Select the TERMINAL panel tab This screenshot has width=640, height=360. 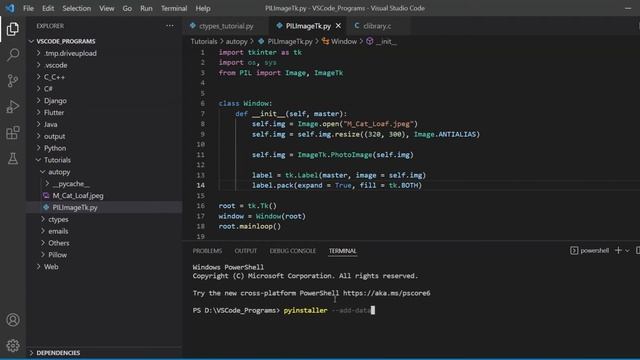tap(342, 251)
